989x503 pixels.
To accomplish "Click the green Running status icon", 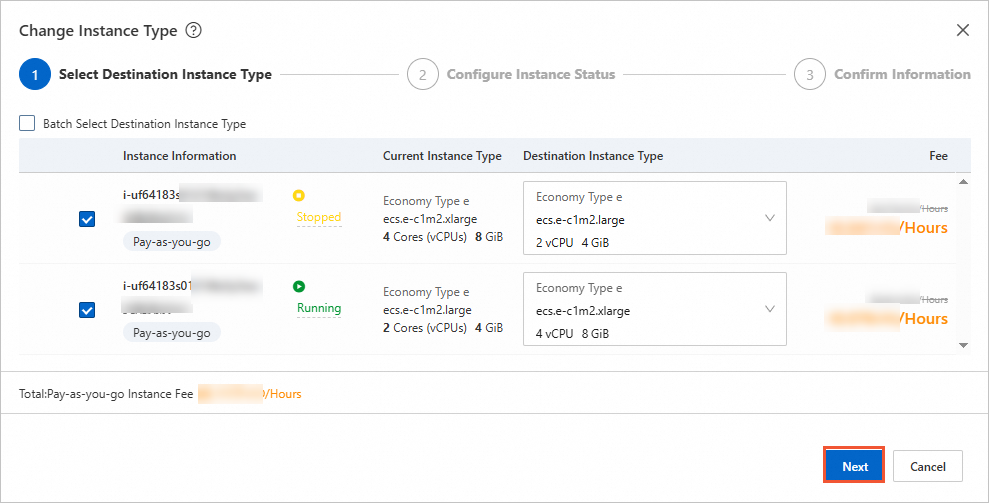I will point(298,286).
